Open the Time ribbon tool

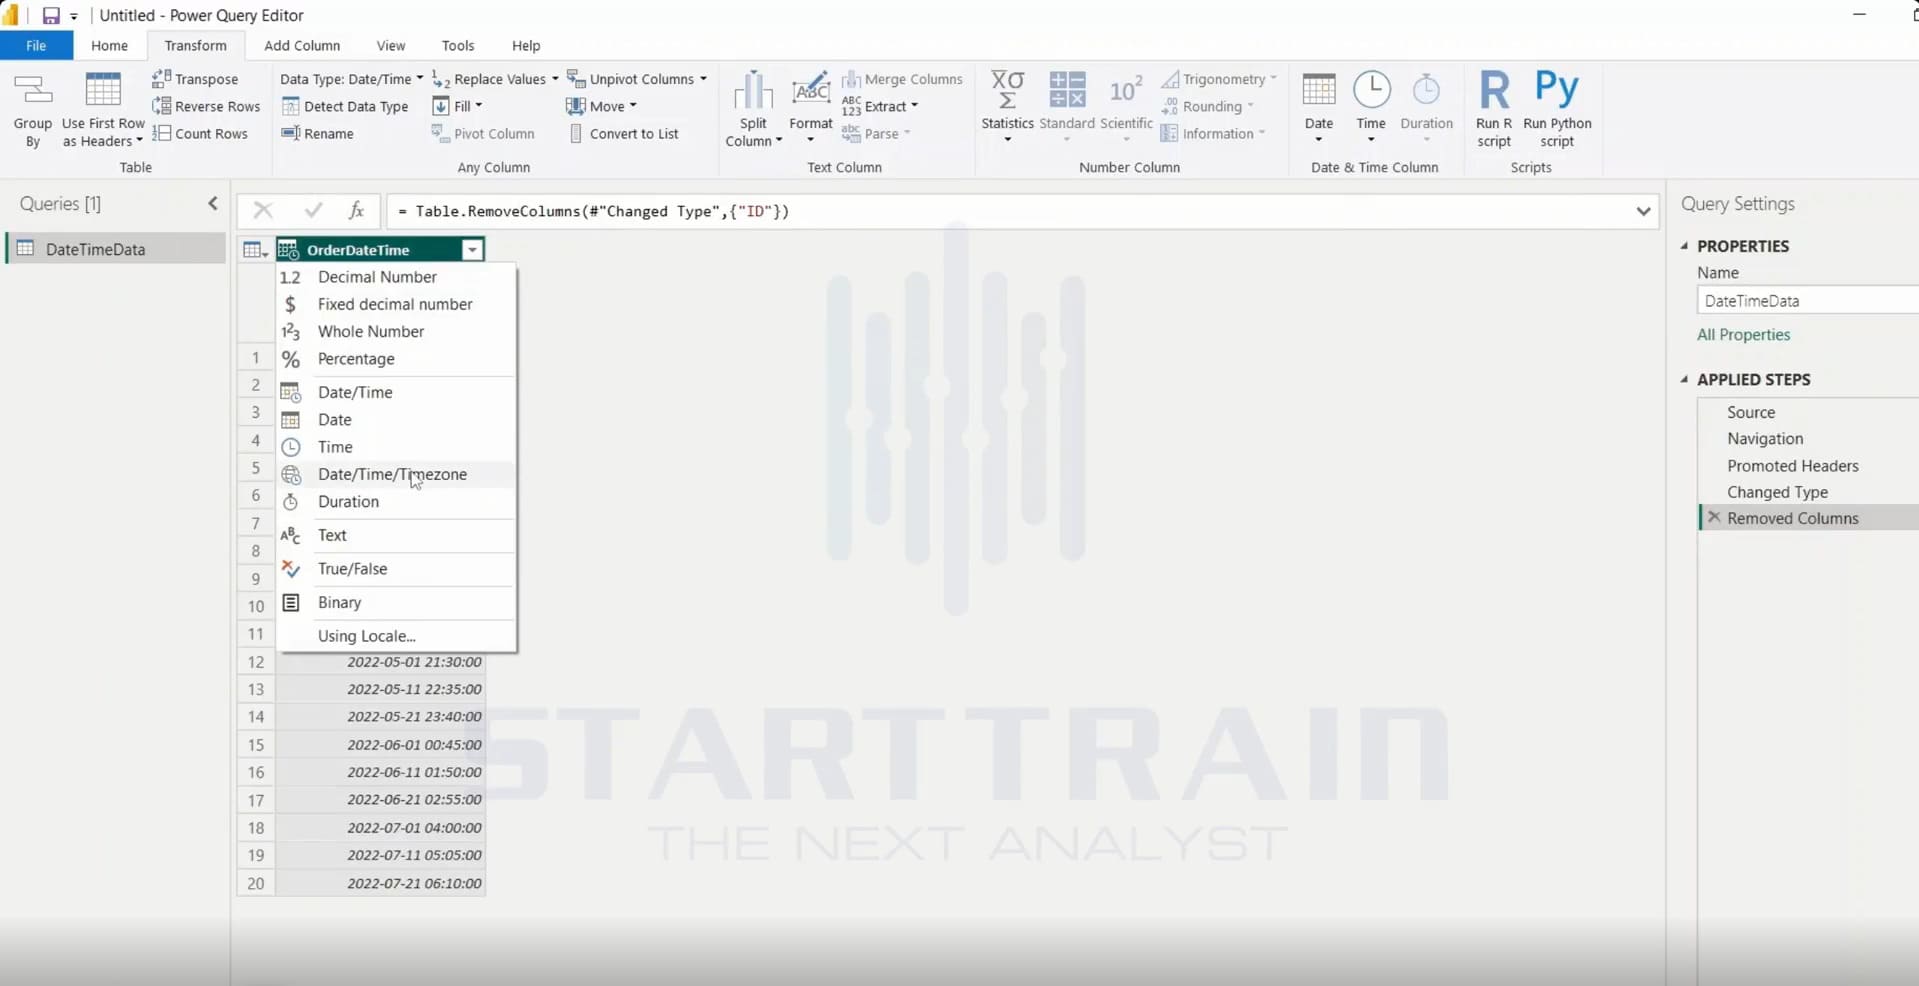pos(1371,108)
